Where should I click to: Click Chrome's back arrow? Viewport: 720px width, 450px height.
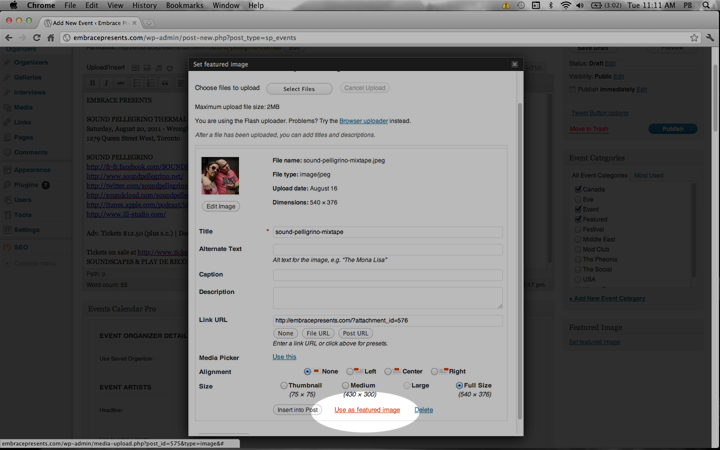click(9, 38)
